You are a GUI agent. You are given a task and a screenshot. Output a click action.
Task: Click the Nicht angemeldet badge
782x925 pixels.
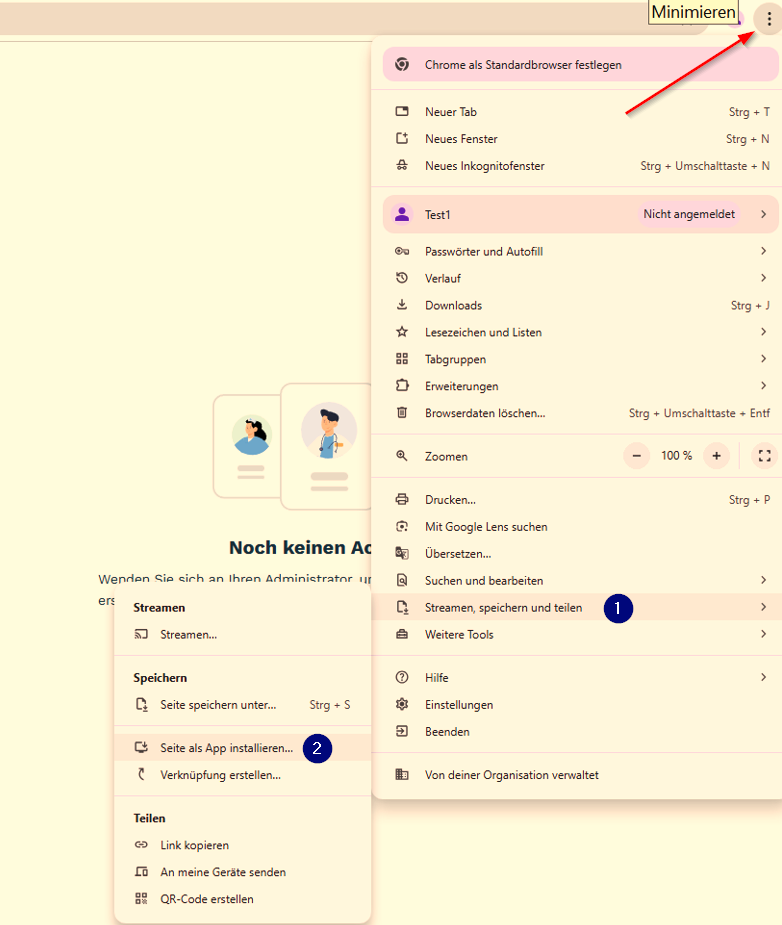689,214
